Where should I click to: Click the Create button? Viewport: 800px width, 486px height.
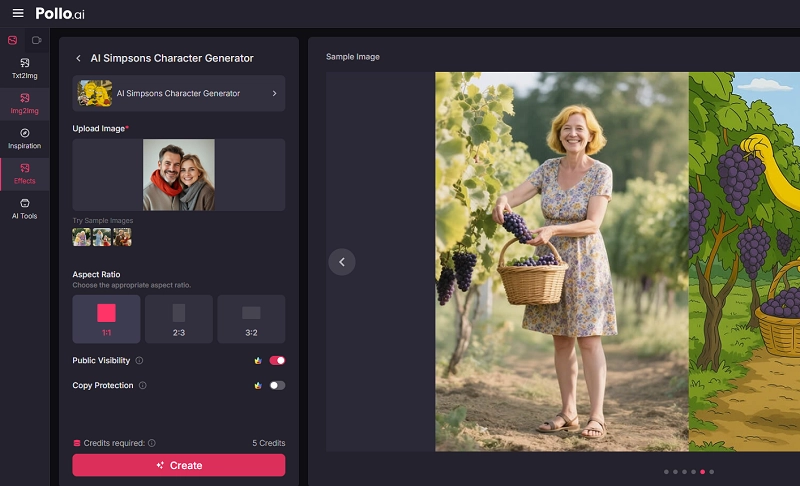(178, 465)
